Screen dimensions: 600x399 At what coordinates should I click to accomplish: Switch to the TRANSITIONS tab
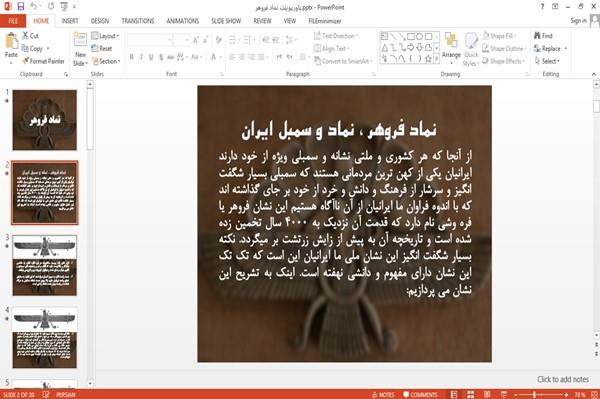point(138,21)
